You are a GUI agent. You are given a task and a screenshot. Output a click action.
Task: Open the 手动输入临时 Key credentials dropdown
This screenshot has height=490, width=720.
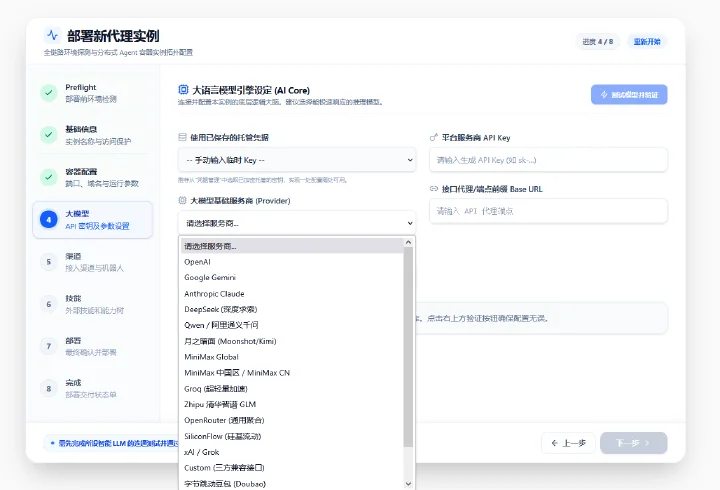click(x=297, y=160)
